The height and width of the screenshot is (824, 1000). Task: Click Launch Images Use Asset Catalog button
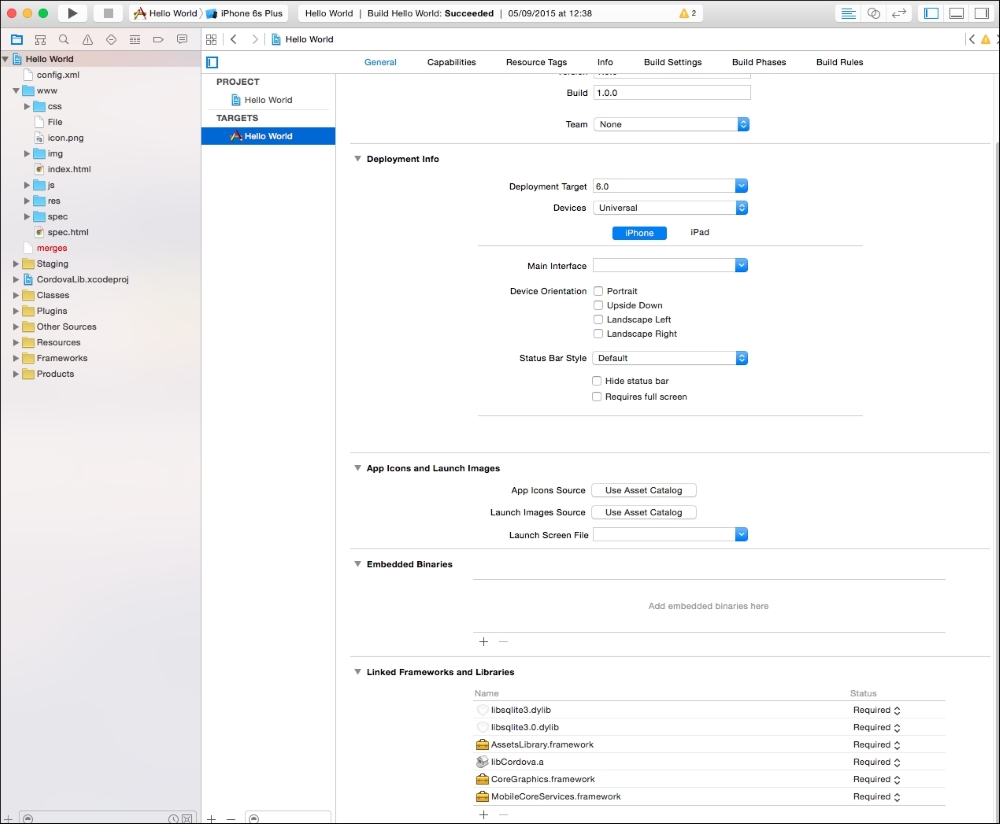click(643, 512)
